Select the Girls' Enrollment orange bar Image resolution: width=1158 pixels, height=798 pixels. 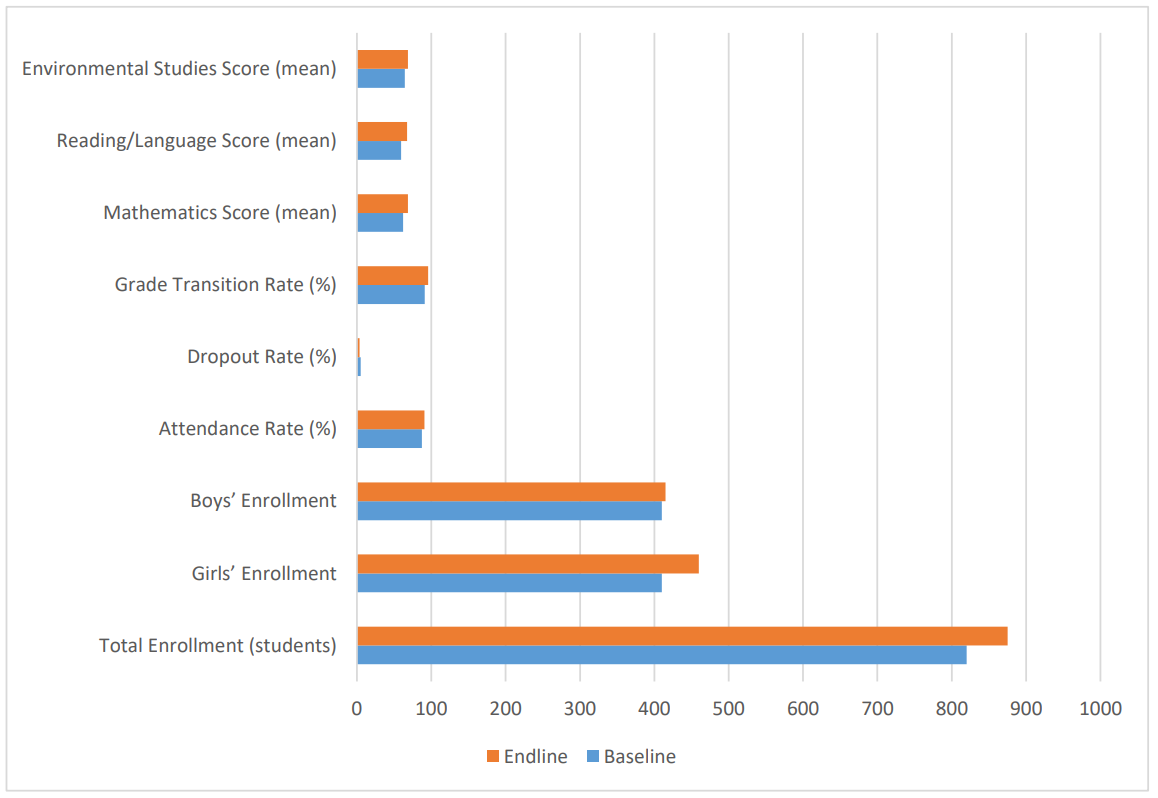tap(527, 564)
